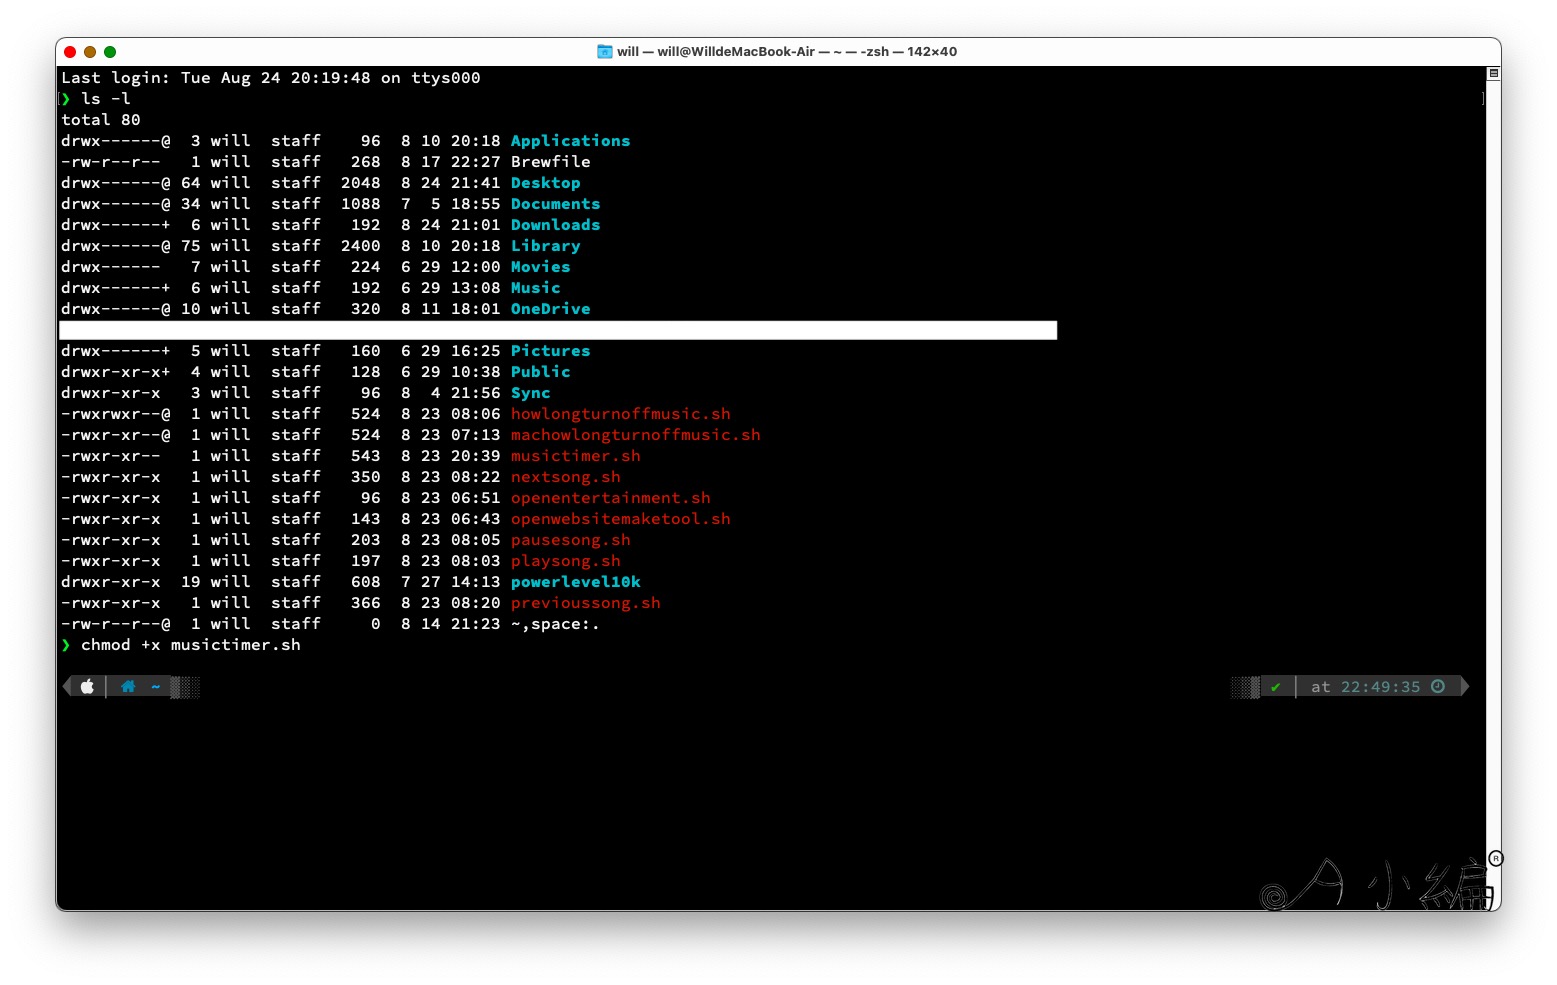Click musictimer.sh in the file listing

(x=575, y=456)
